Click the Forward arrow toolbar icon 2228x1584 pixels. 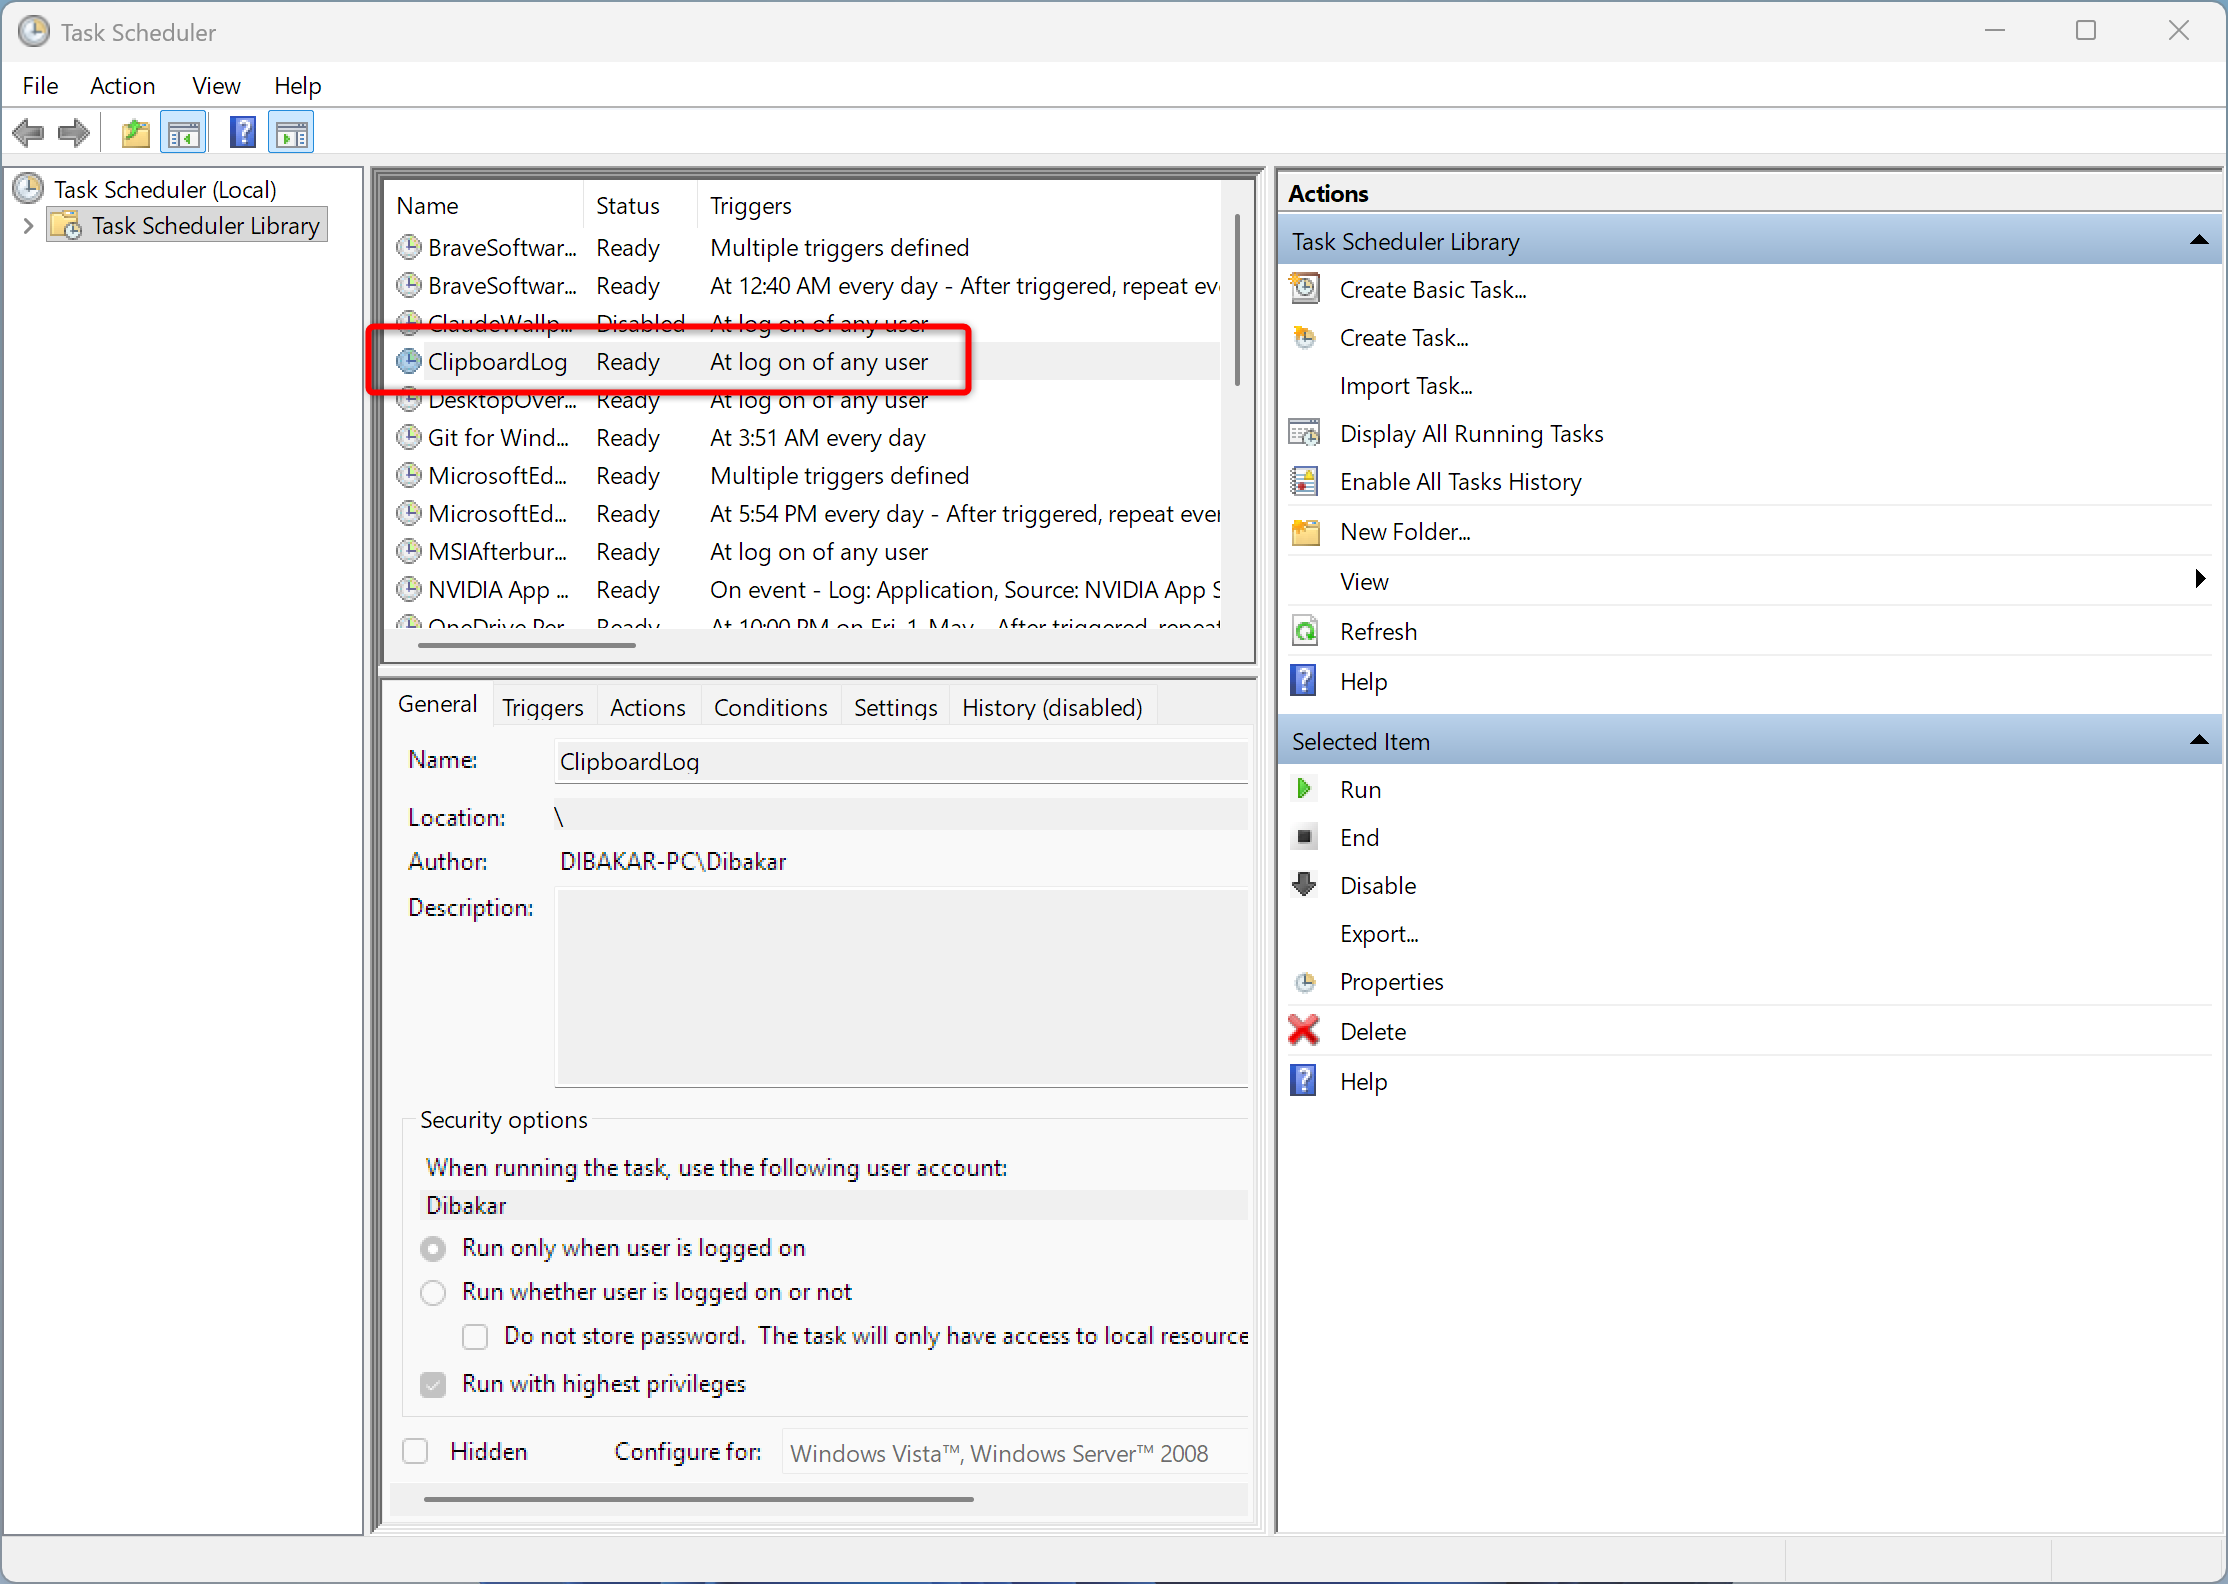[x=74, y=133]
